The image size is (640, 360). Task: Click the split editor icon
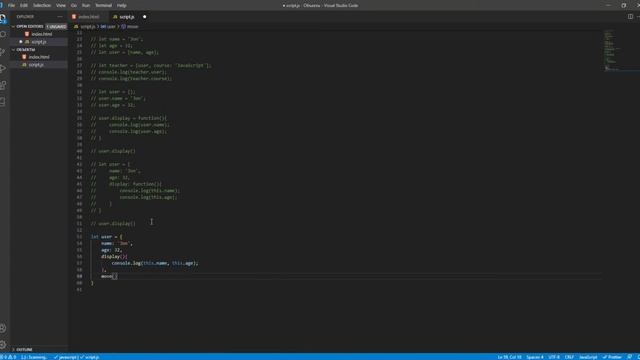coord(630,17)
